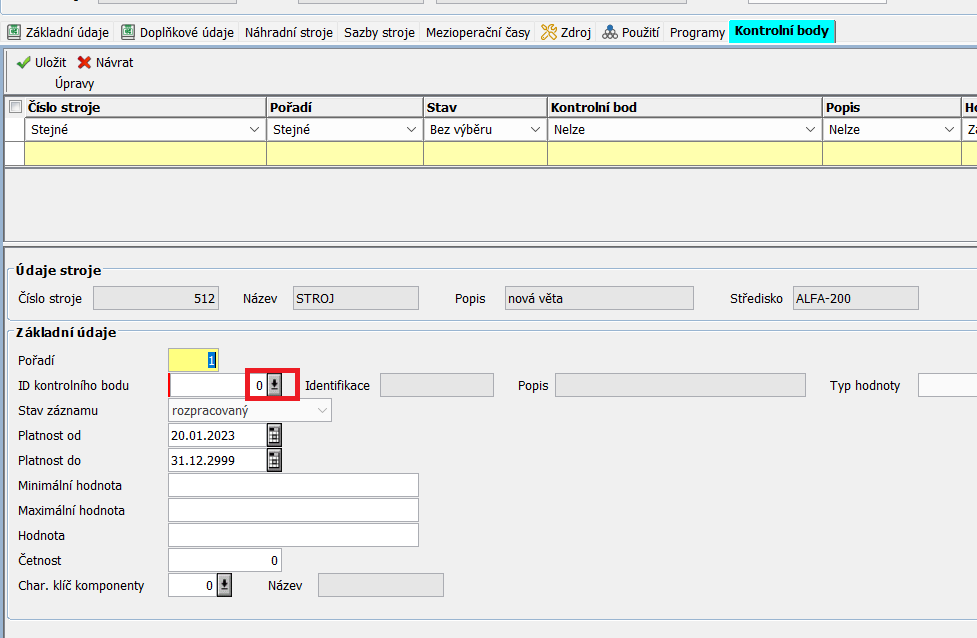Switch to the Sazby stroje tab
This screenshot has height=638, width=977.
[379, 32]
